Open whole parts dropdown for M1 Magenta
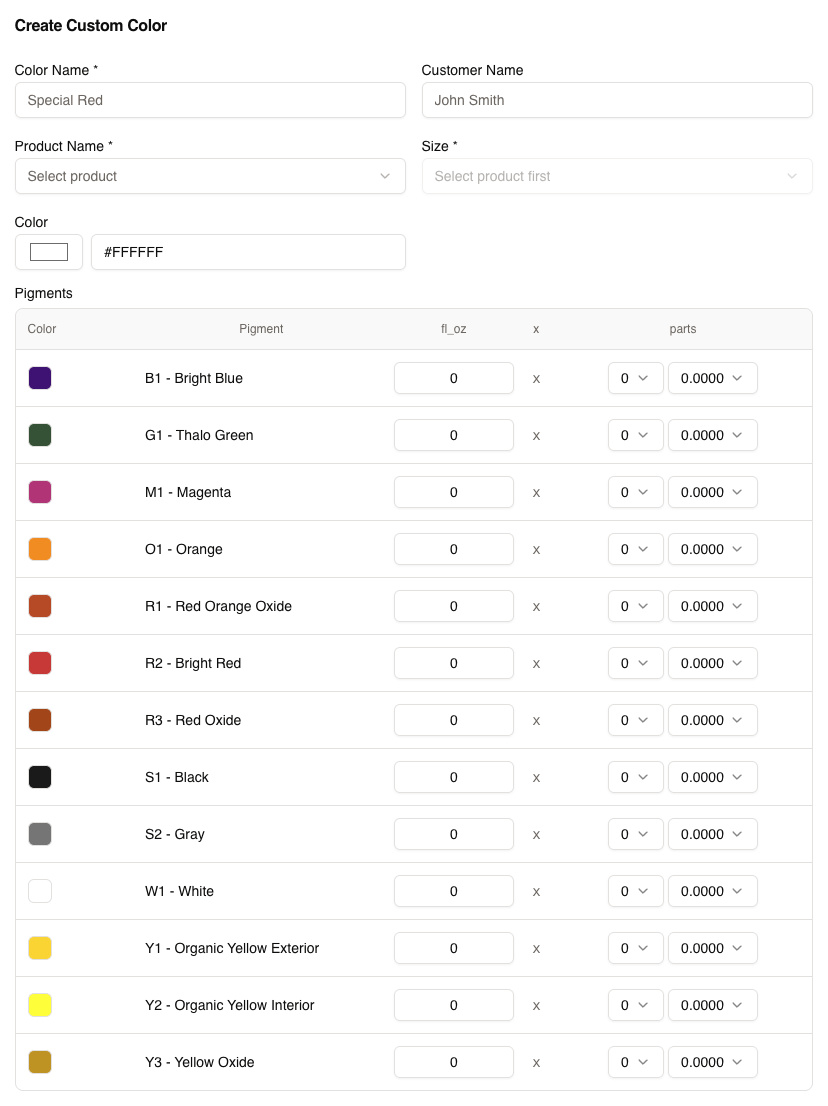This screenshot has width=828, height=1106. tap(635, 492)
